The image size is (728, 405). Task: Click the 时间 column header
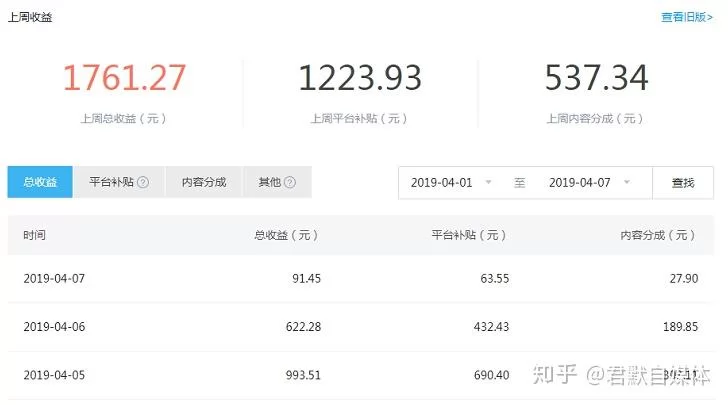coord(34,235)
